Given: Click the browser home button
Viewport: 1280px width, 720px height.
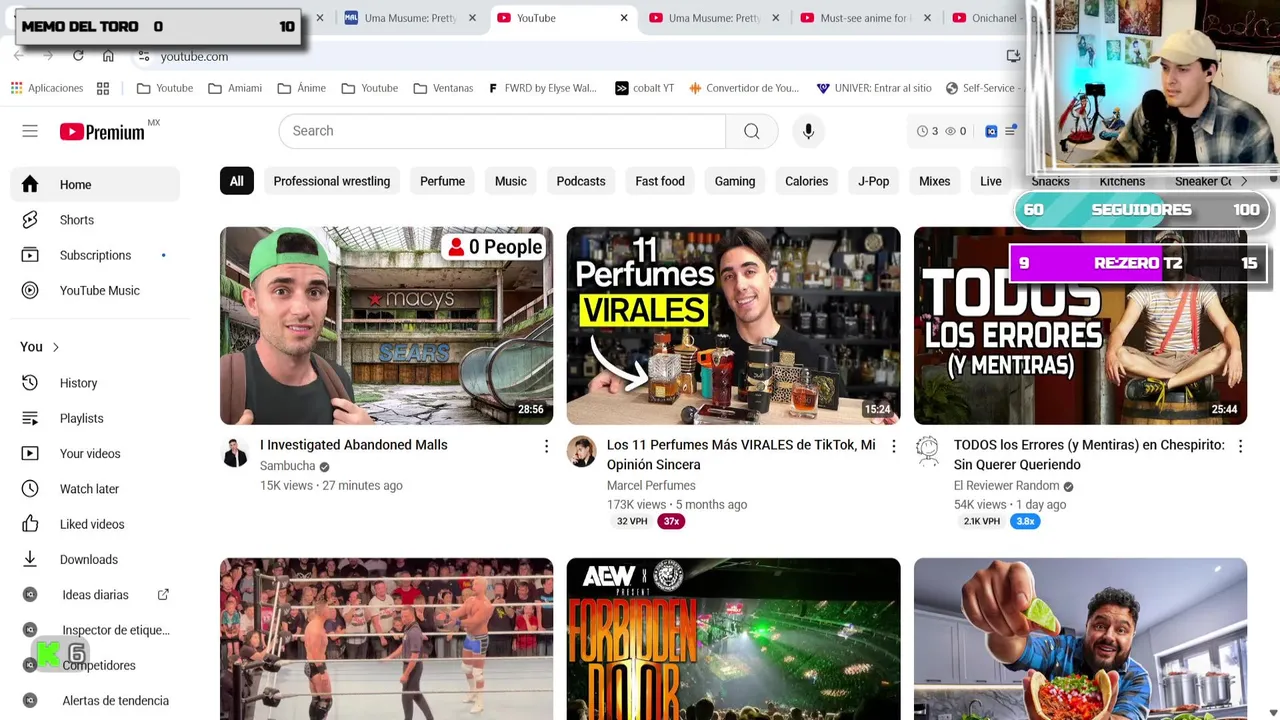Looking at the screenshot, I should point(108,56).
